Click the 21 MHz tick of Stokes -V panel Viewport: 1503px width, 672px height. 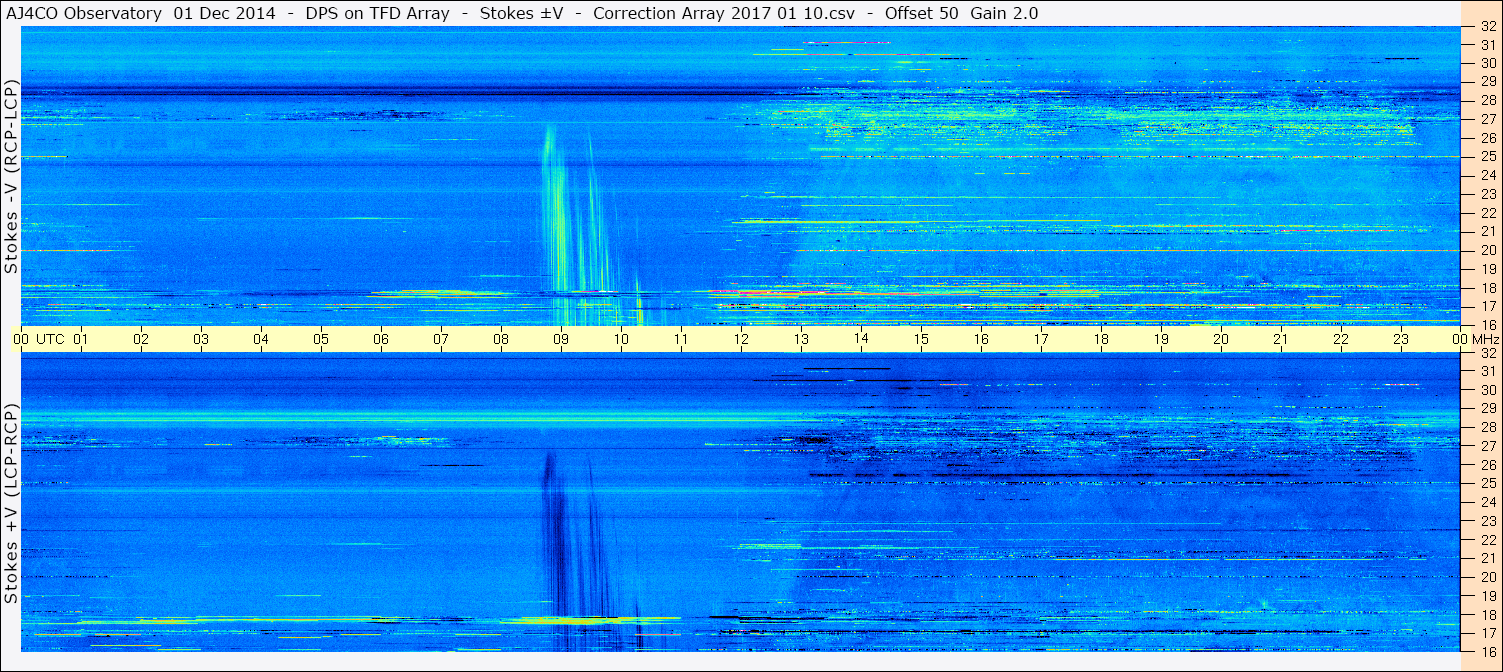tap(1487, 231)
